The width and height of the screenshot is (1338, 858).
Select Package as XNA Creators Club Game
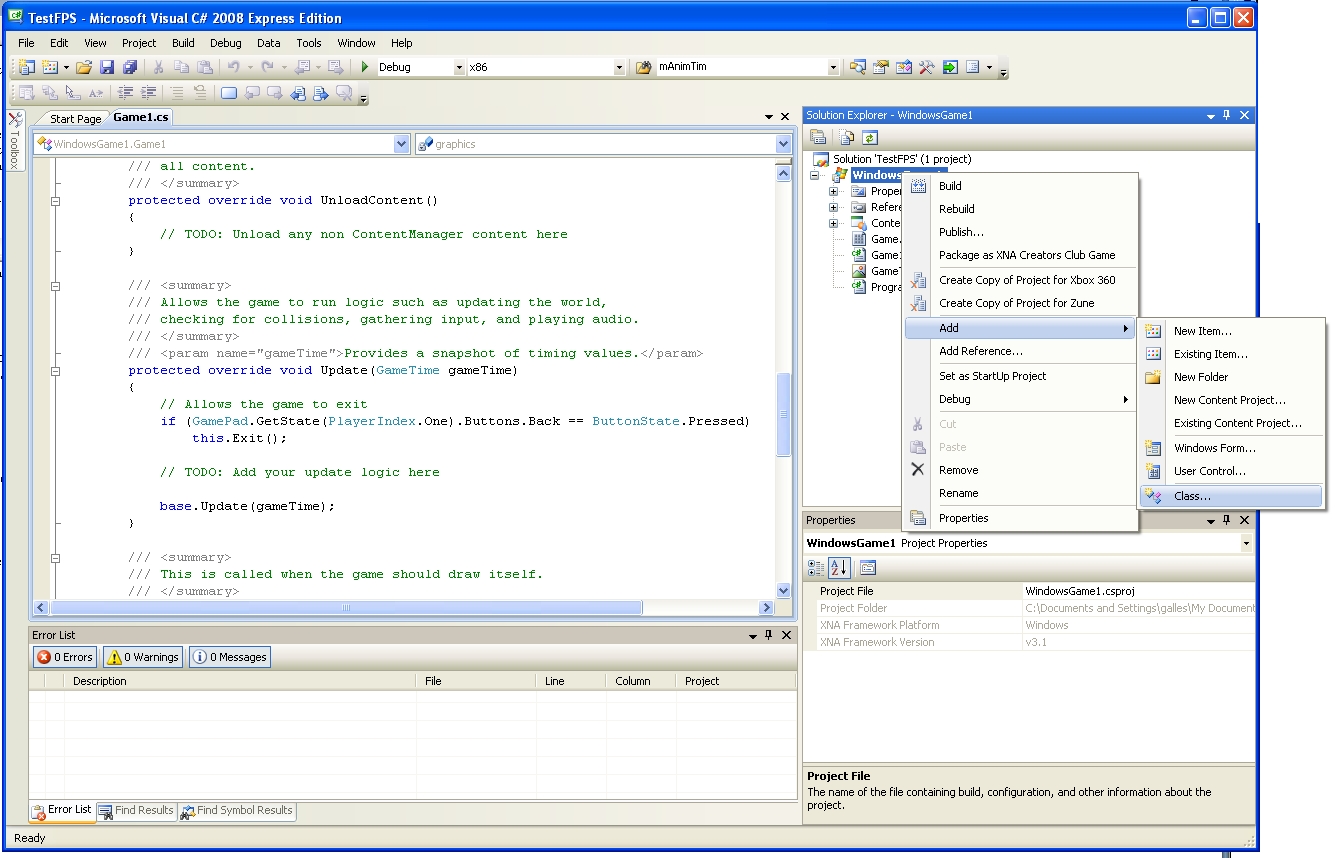tap(1020, 255)
